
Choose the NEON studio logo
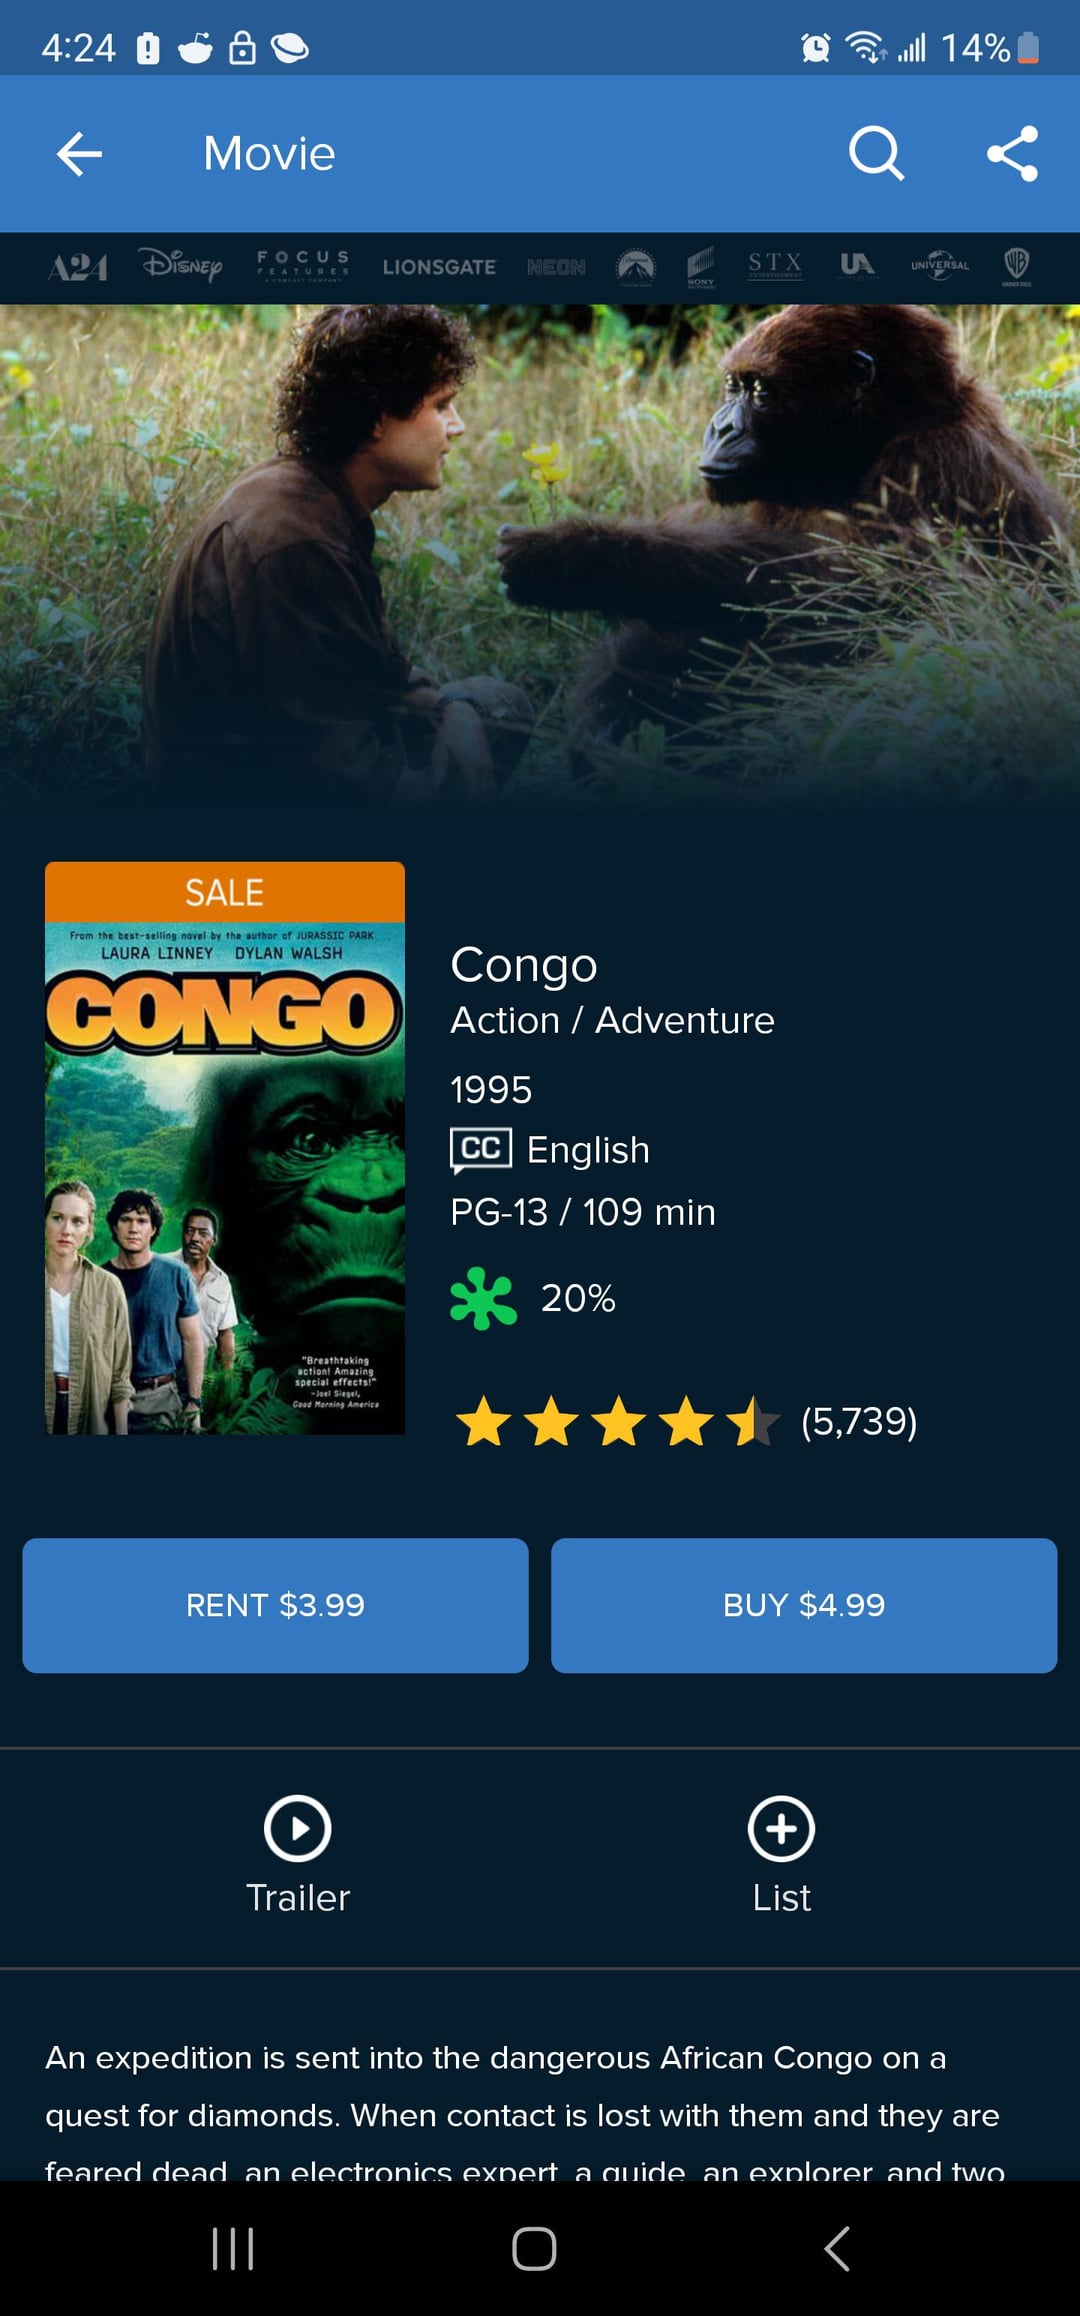(x=556, y=267)
